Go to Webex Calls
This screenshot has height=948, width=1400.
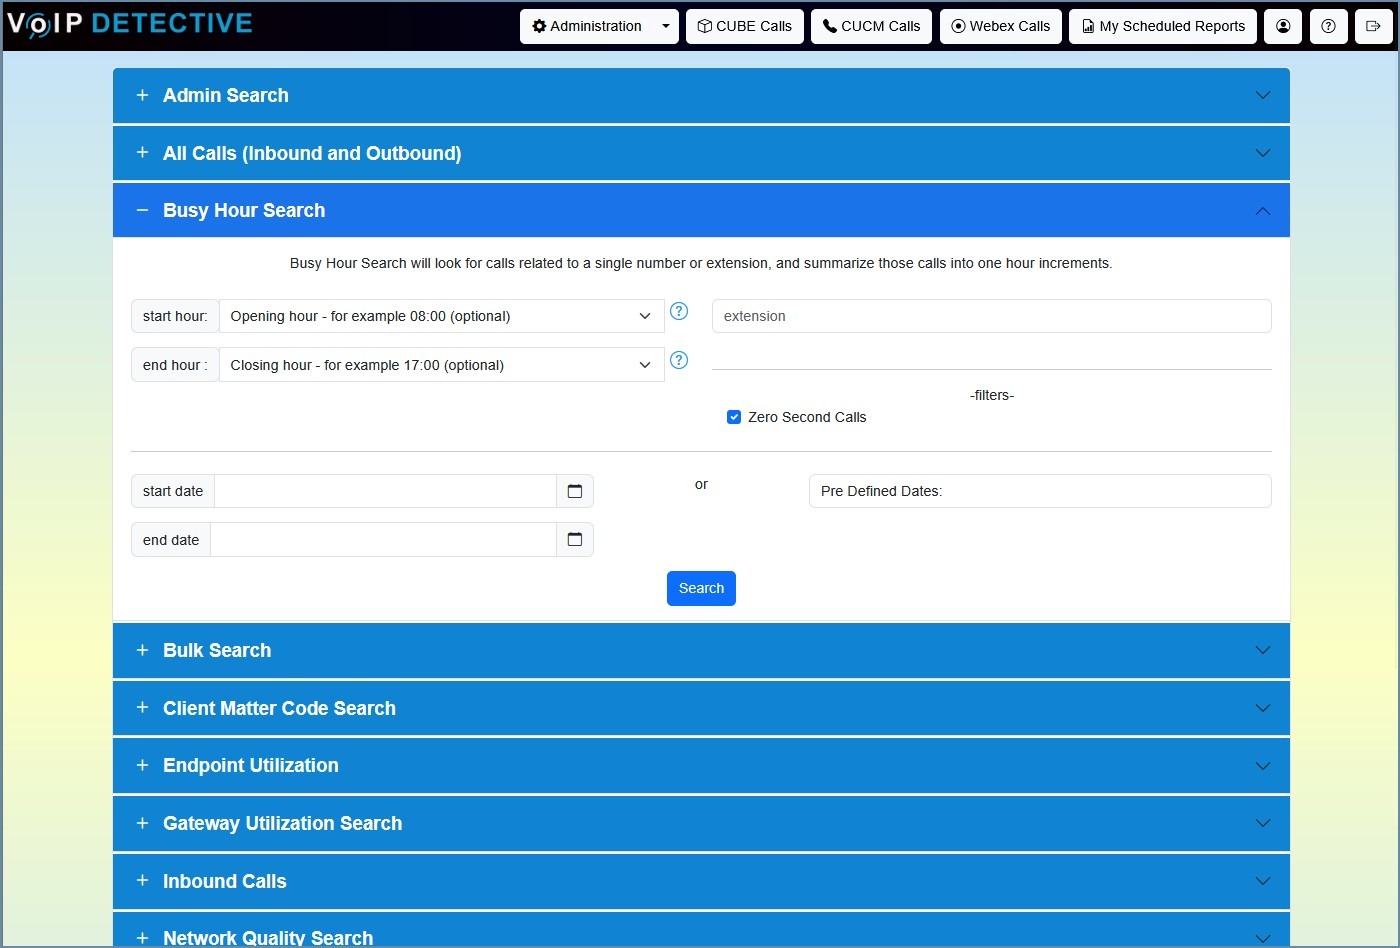(1001, 27)
